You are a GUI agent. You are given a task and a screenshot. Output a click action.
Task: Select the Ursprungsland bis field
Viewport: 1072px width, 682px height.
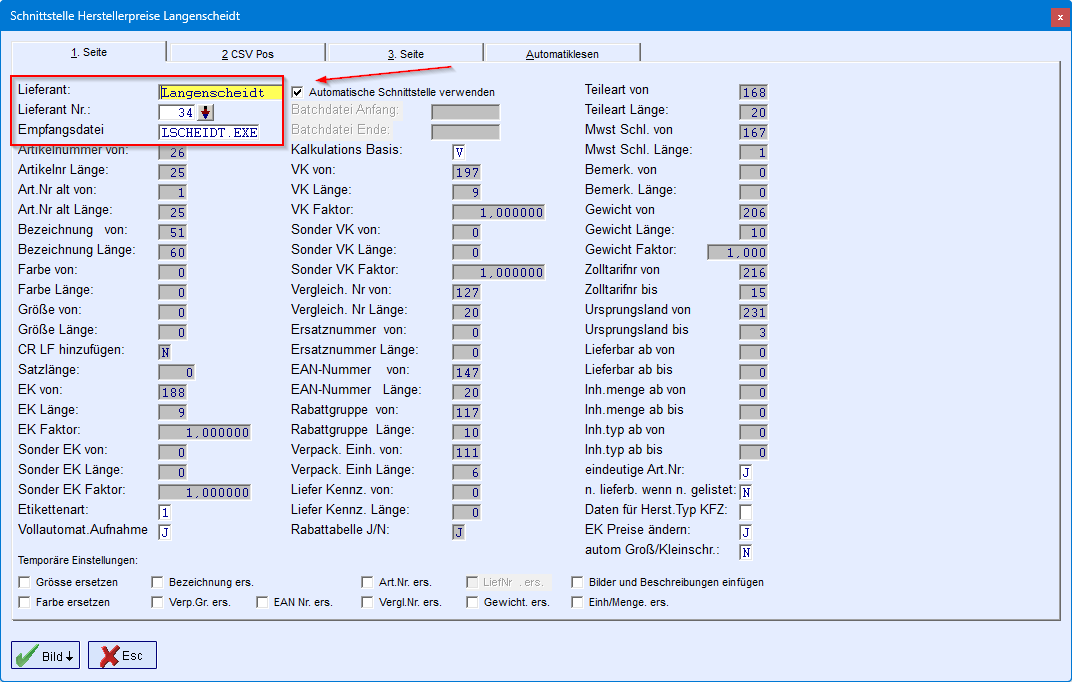pyautogui.click(x=753, y=332)
